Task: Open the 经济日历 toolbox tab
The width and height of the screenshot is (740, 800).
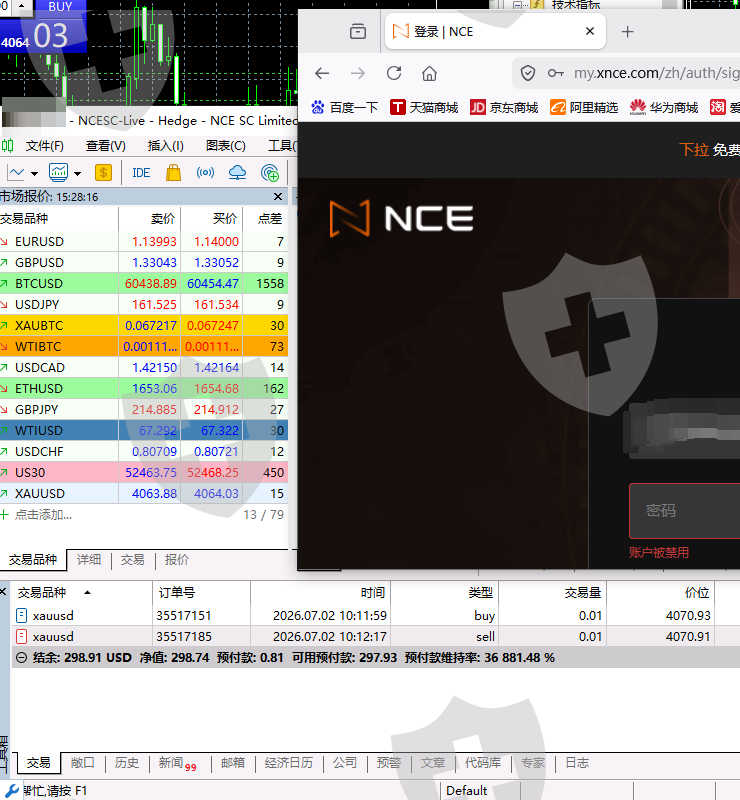Action: 289,763
